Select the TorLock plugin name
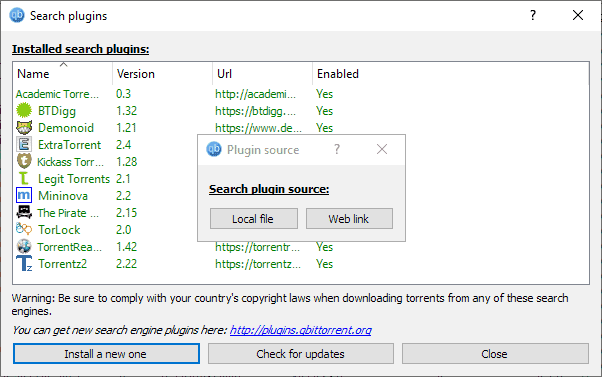This screenshot has height=377, width=602. click(59, 230)
